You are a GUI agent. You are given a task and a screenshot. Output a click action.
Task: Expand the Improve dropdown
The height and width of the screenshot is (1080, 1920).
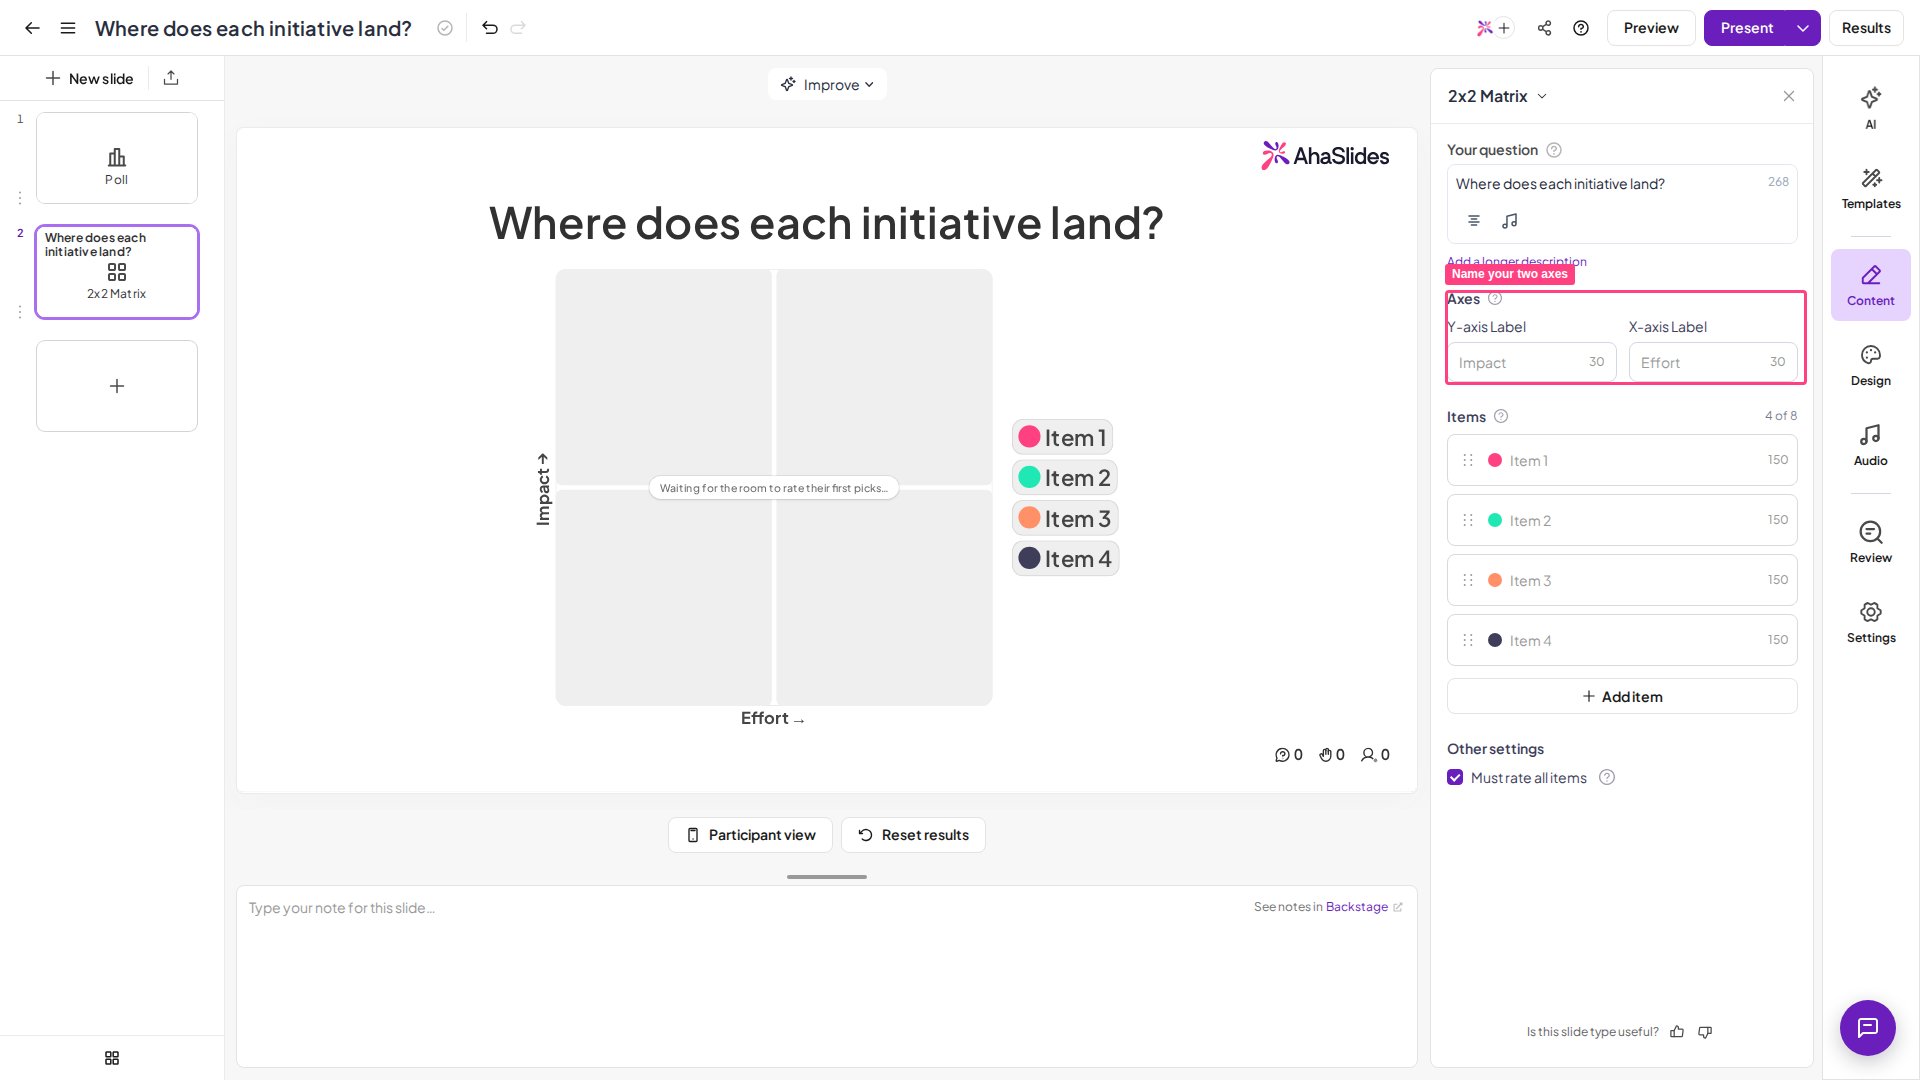(x=828, y=85)
